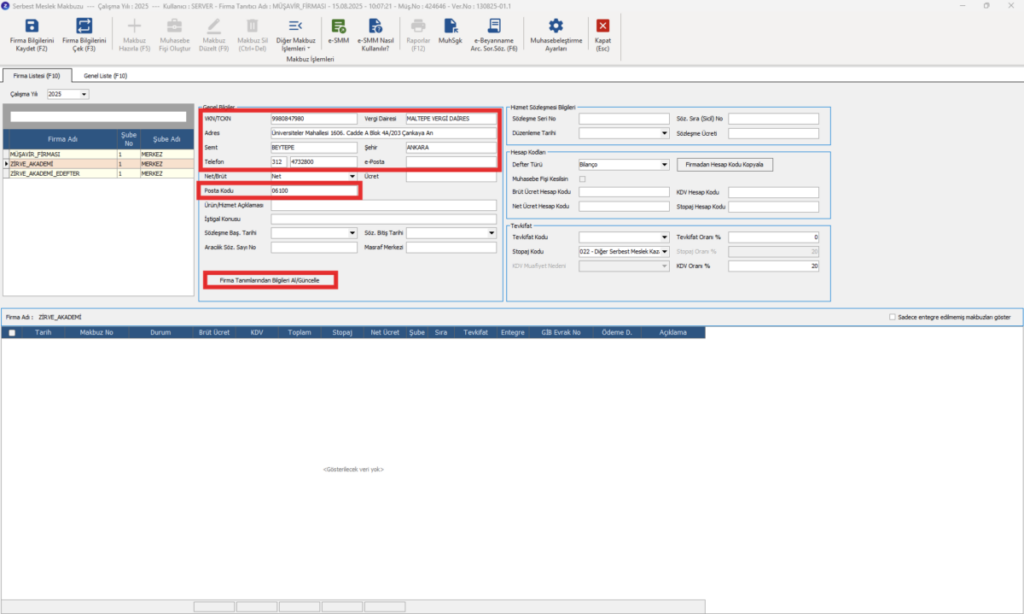Open e-SMM Nasıl Kullanılır help icon

pos(376,26)
